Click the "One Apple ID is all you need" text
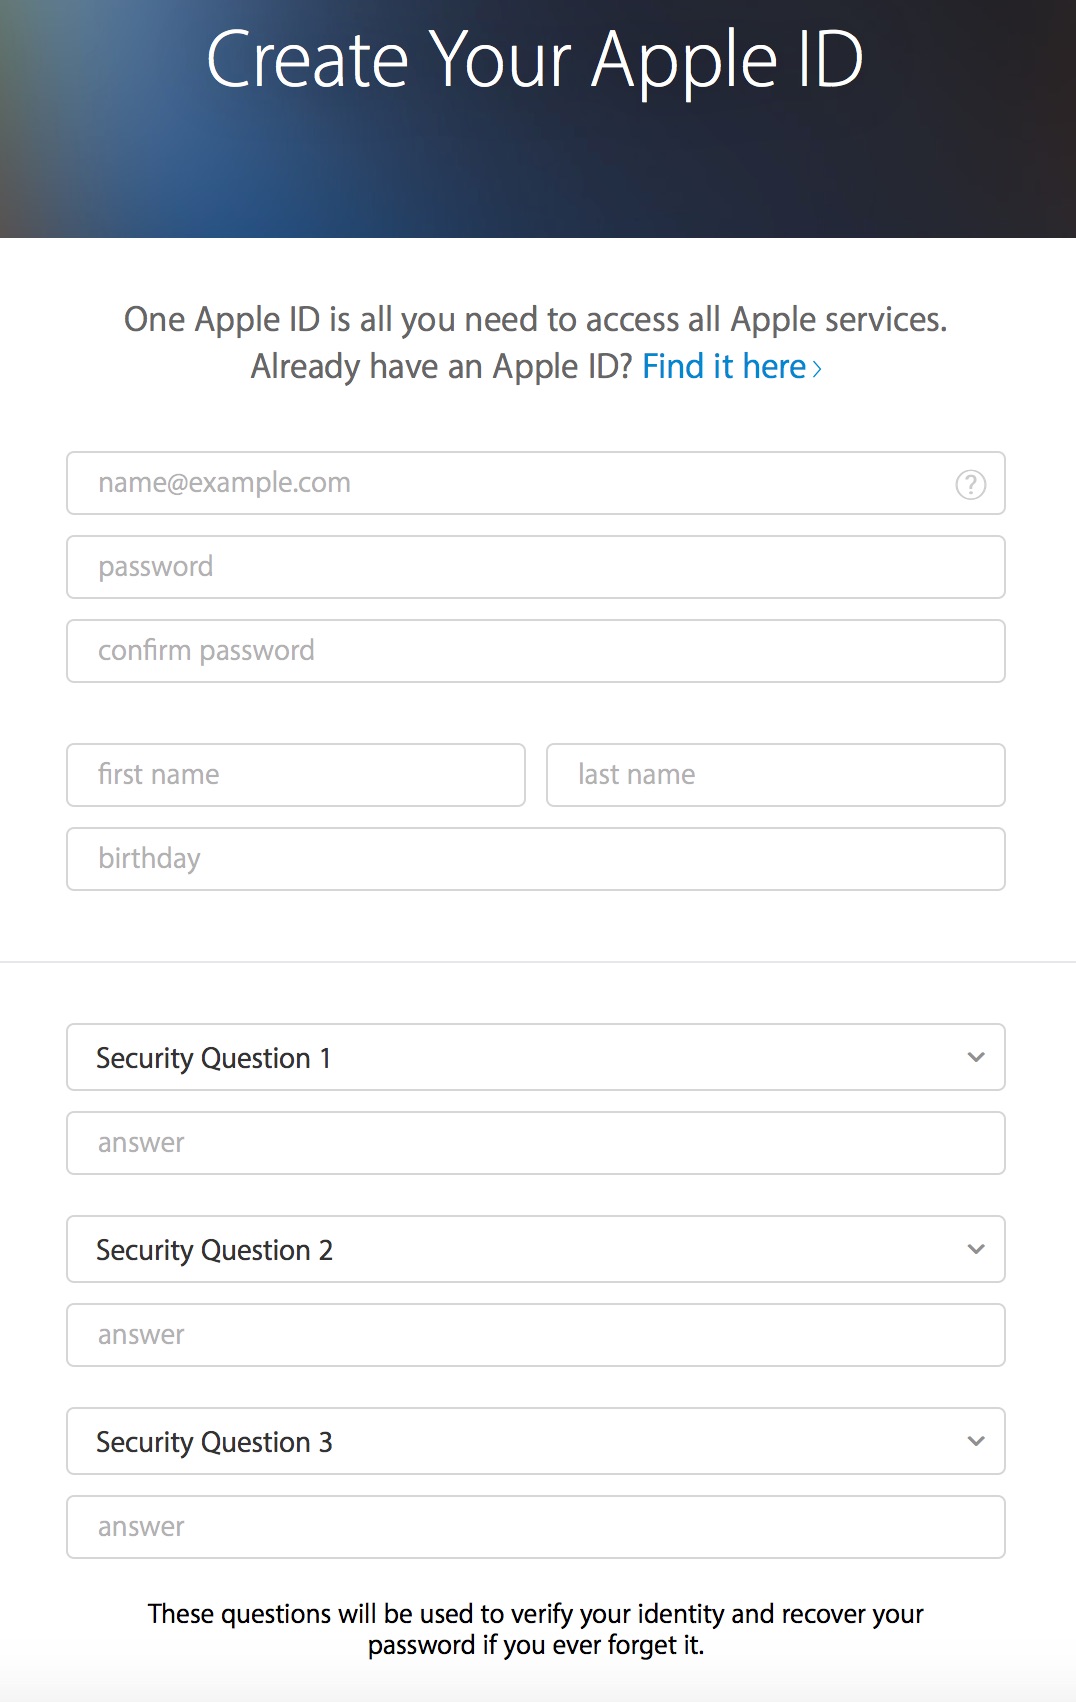Screen dimensions: 1076x1702 pos(535,320)
